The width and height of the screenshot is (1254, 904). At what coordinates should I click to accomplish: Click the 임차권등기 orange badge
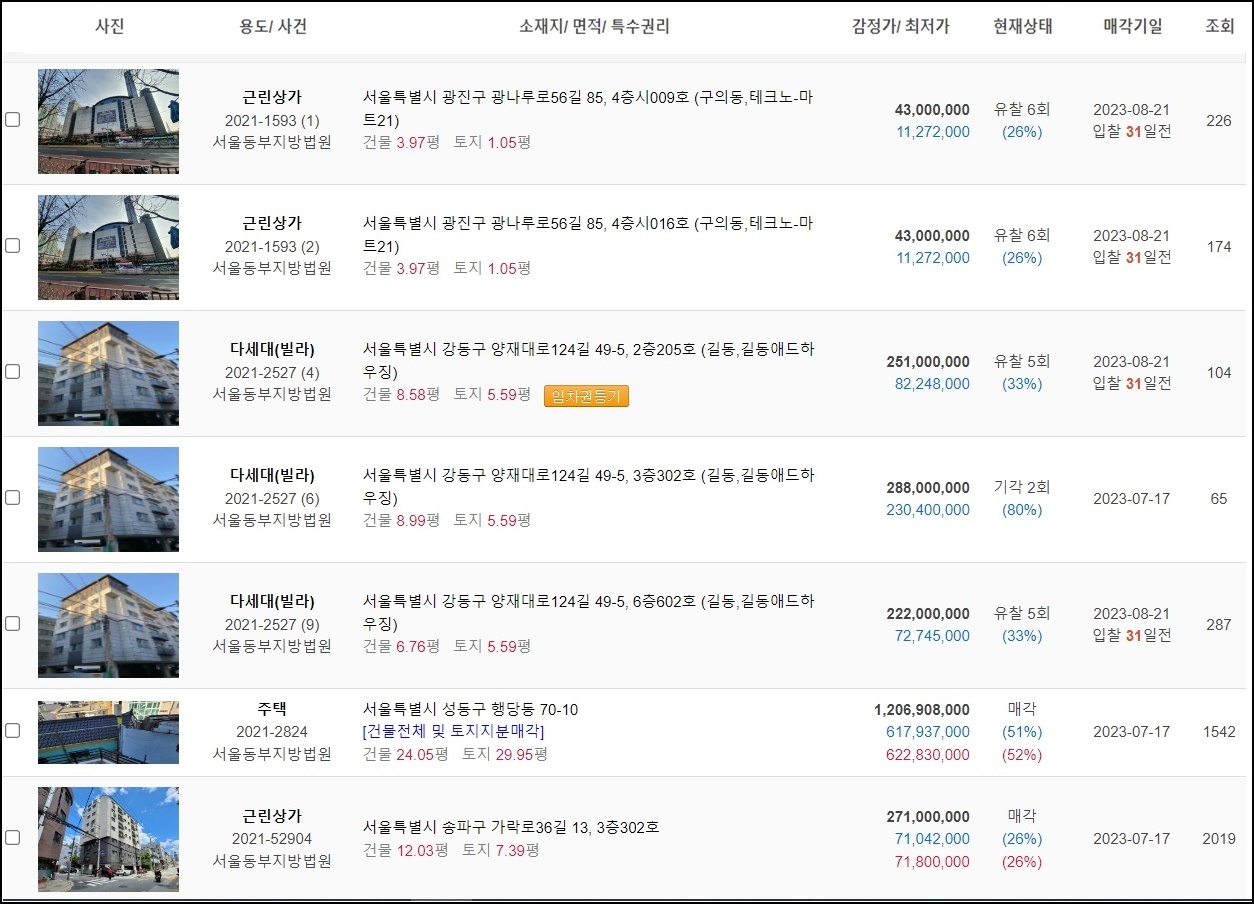[x=586, y=396]
